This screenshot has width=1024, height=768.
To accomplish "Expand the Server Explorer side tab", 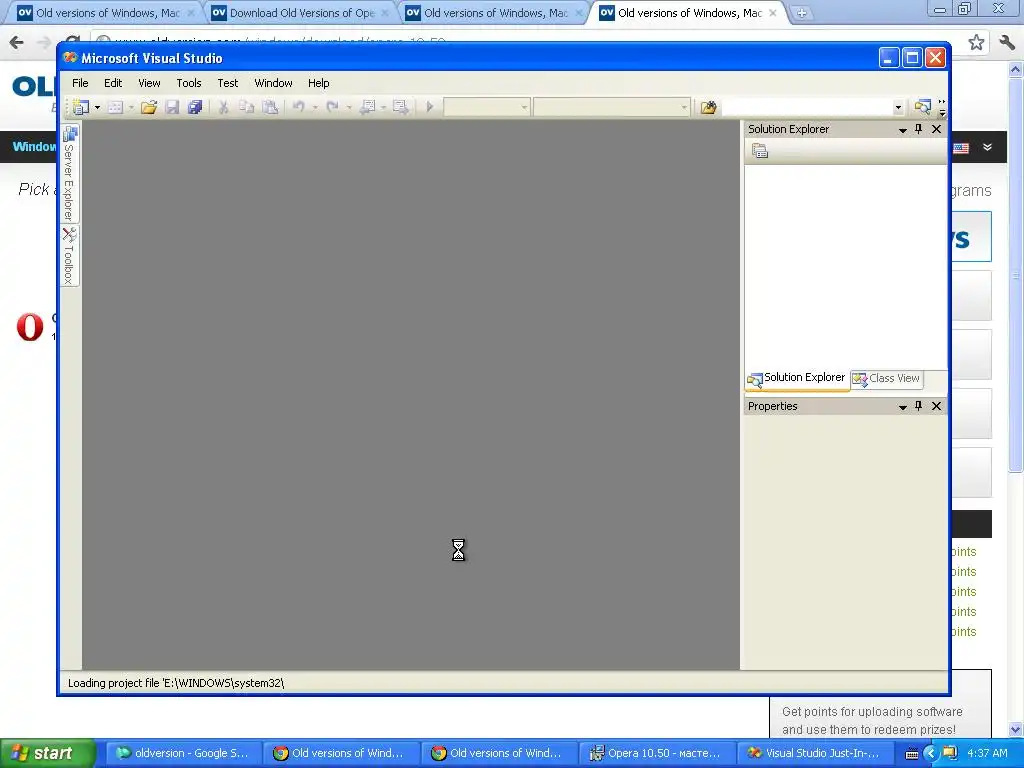I will [69, 174].
